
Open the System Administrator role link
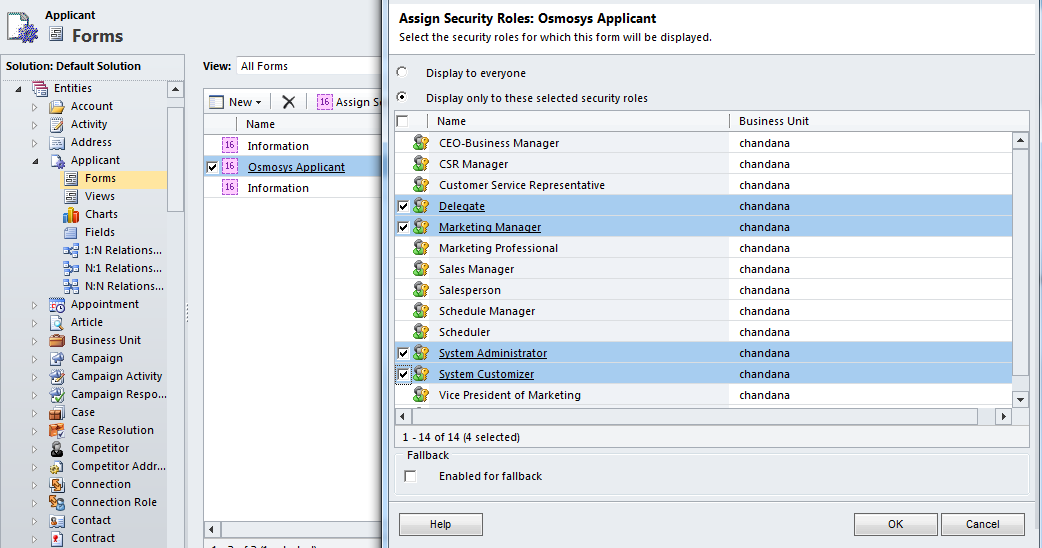(492, 353)
